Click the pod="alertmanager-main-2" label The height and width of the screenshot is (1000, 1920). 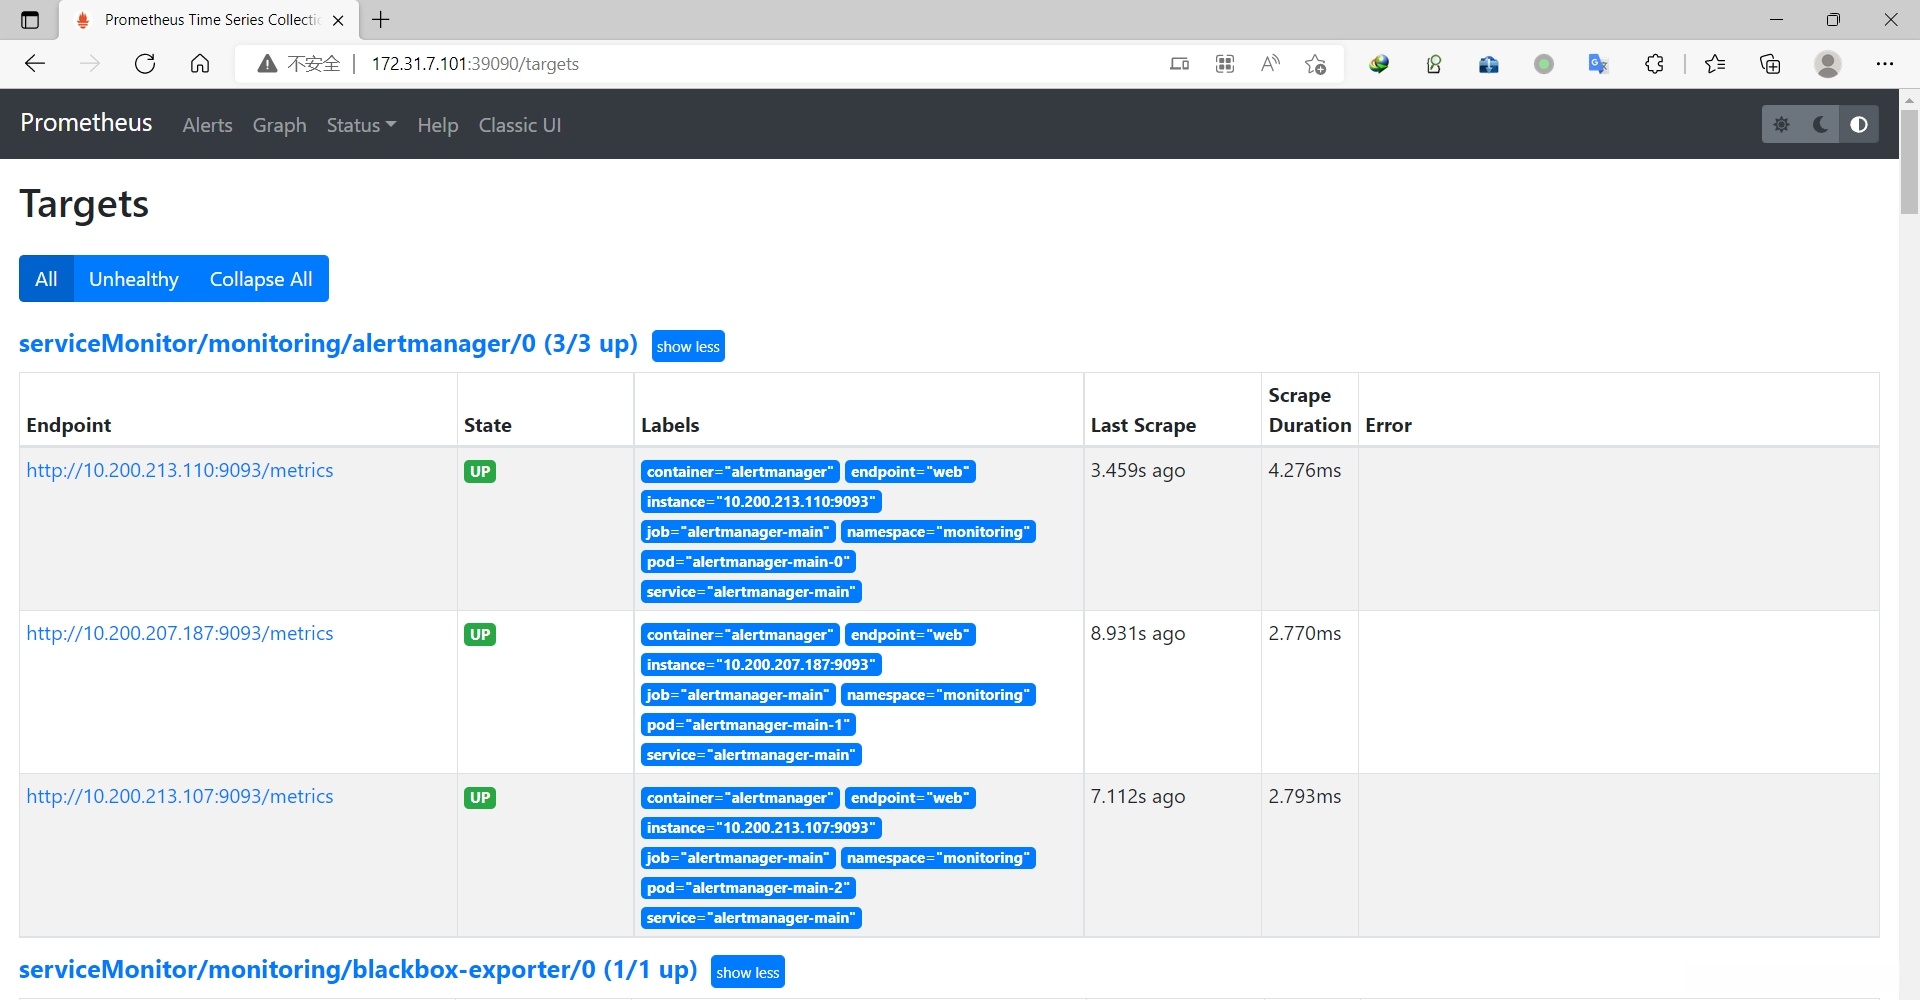(x=748, y=888)
